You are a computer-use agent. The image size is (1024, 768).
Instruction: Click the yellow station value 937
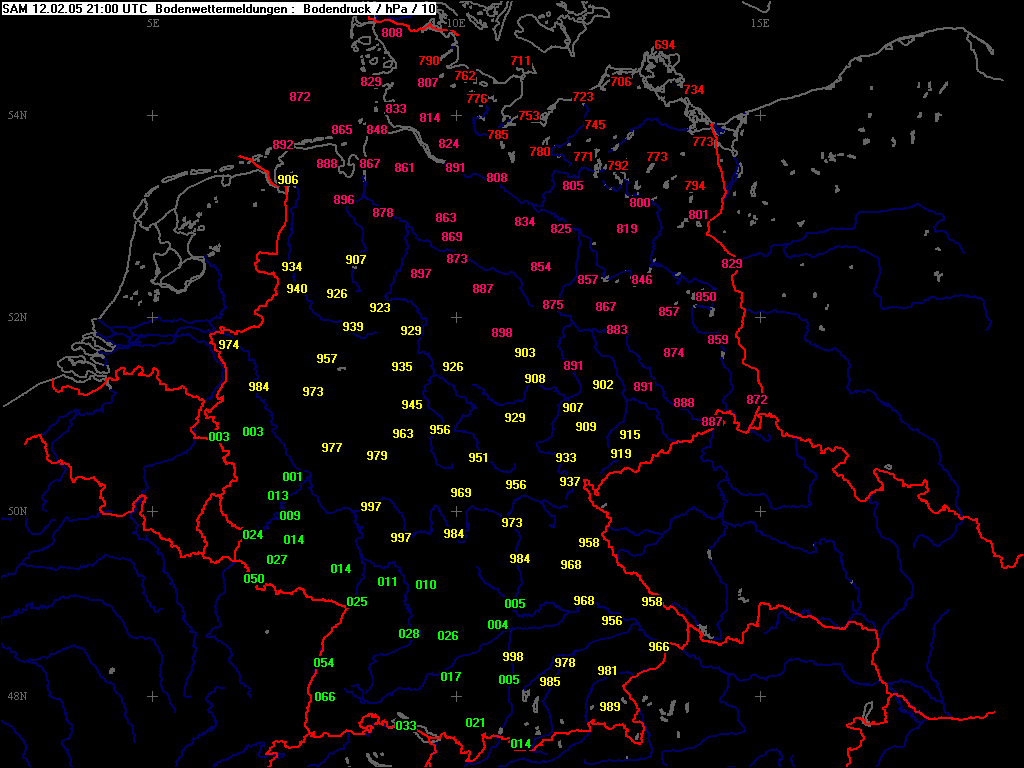(x=570, y=482)
